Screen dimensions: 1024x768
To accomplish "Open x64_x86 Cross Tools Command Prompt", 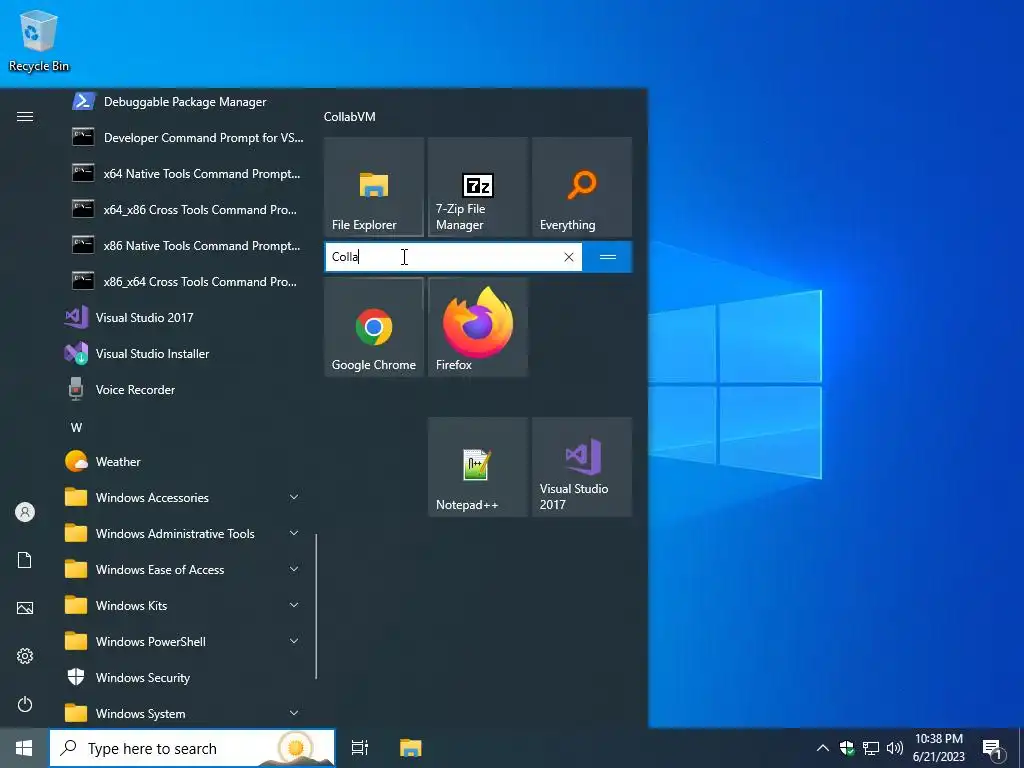I will coord(186,210).
